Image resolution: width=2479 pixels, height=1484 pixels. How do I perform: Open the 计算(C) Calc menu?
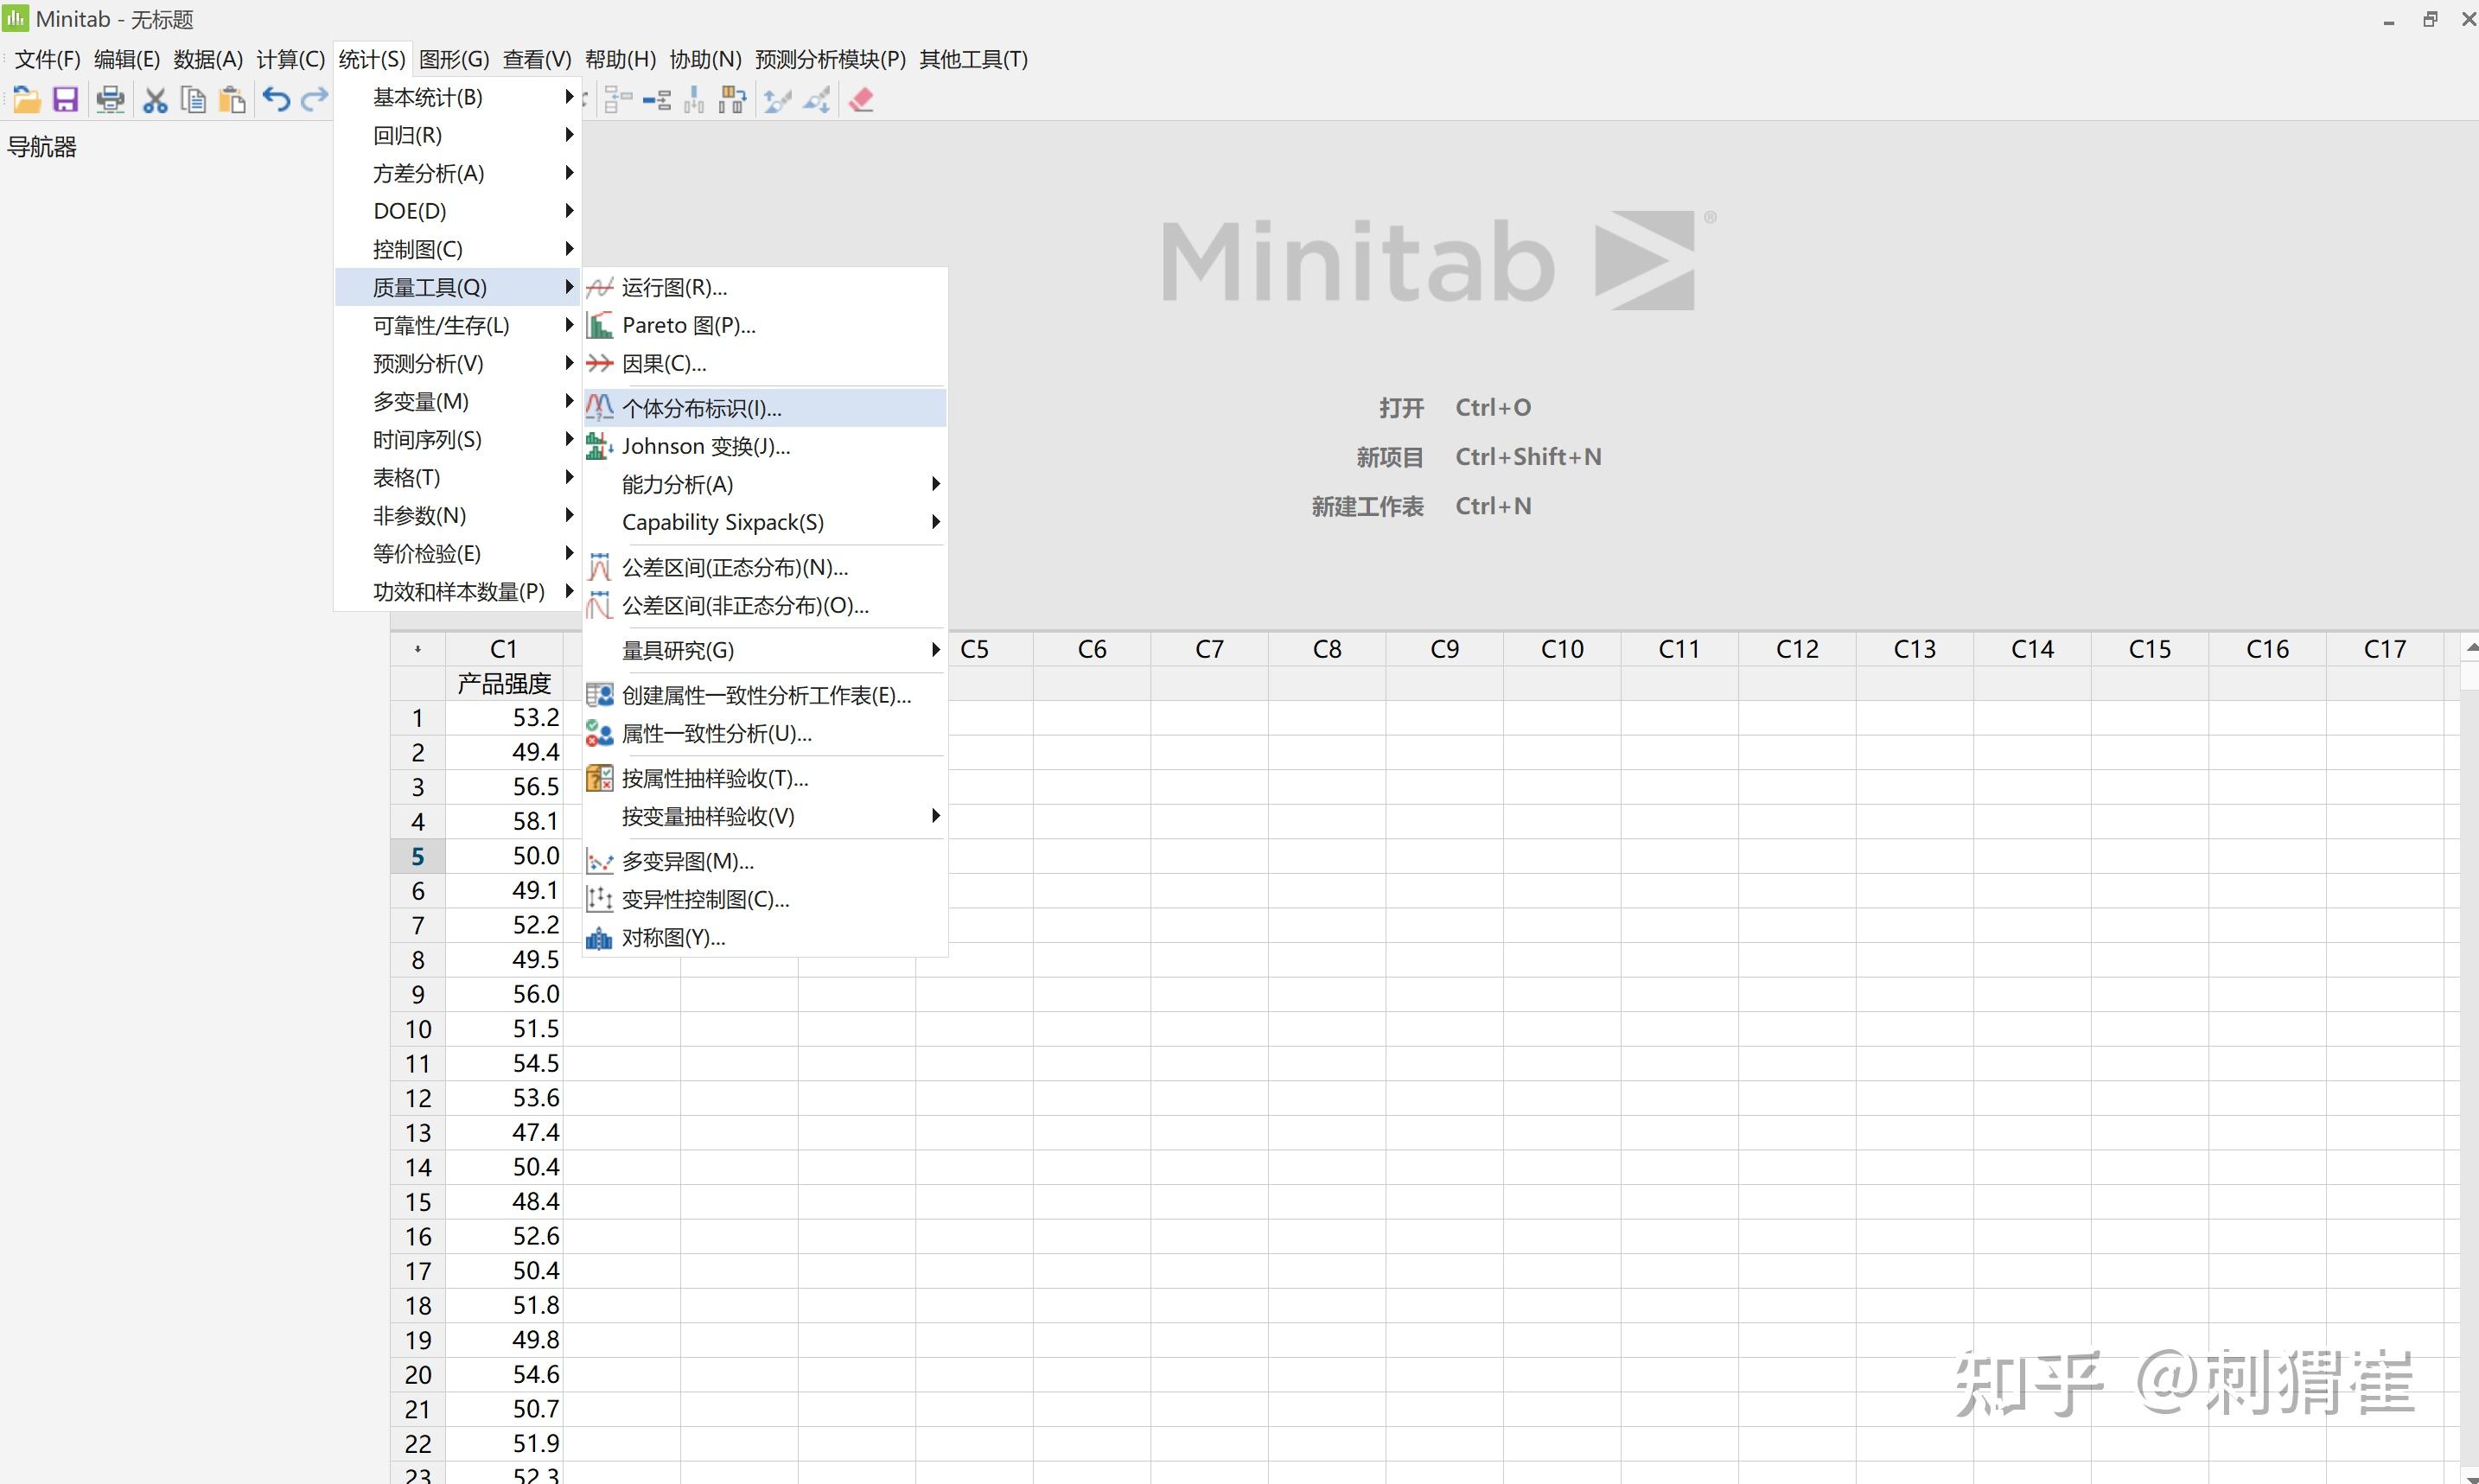(290, 60)
